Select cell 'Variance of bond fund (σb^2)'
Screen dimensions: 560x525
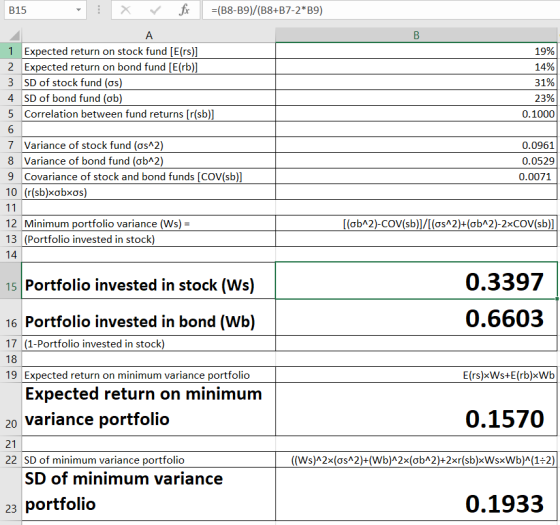coord(149,161)
